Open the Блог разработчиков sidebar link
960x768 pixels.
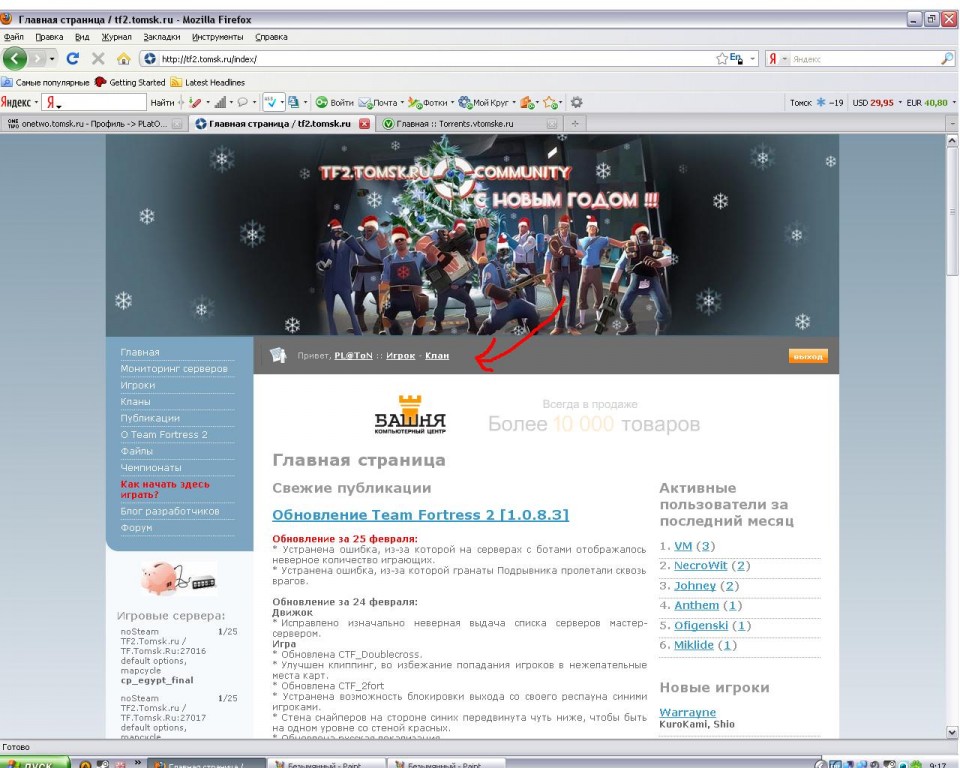point(170,511)
